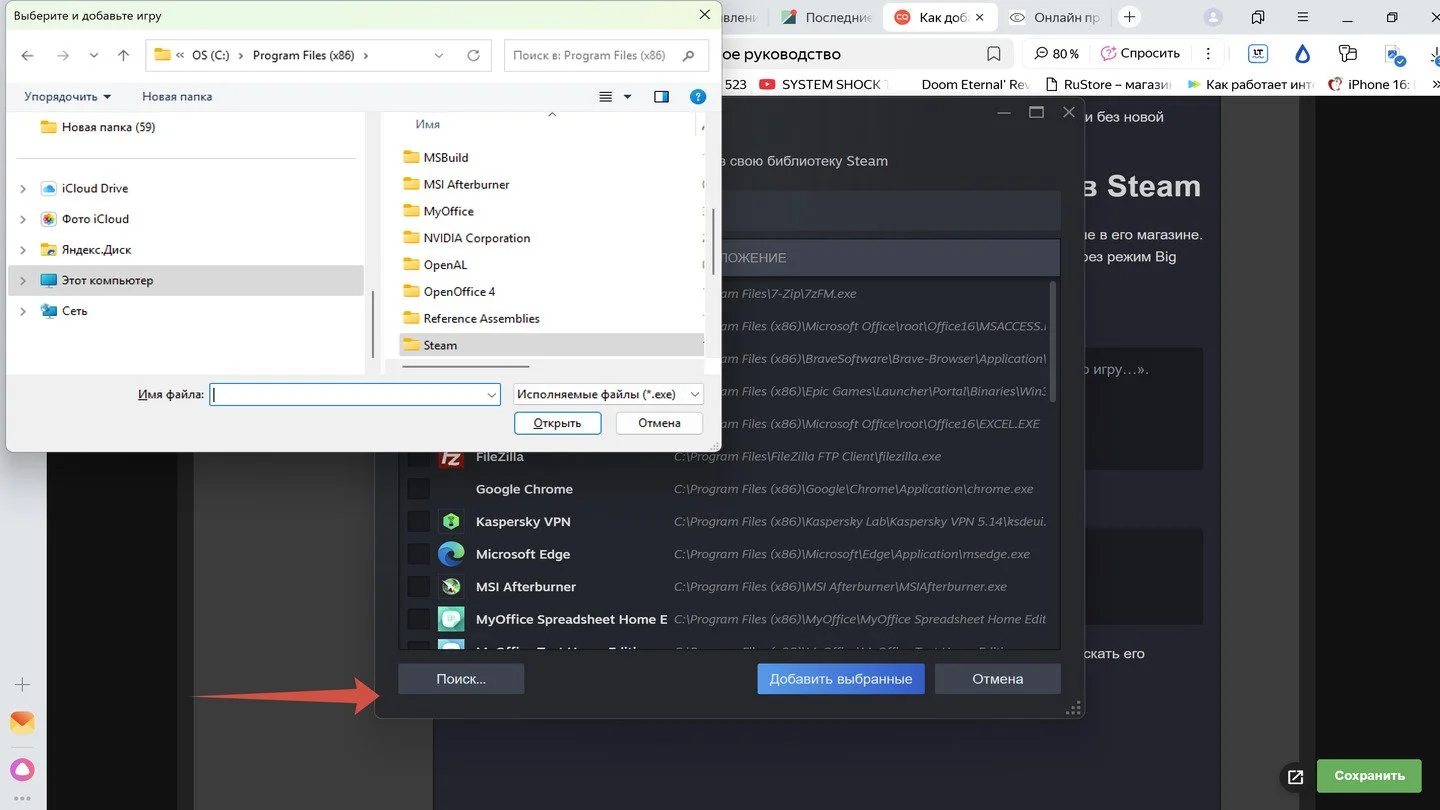Open the browser three-dot menu

1208,54
